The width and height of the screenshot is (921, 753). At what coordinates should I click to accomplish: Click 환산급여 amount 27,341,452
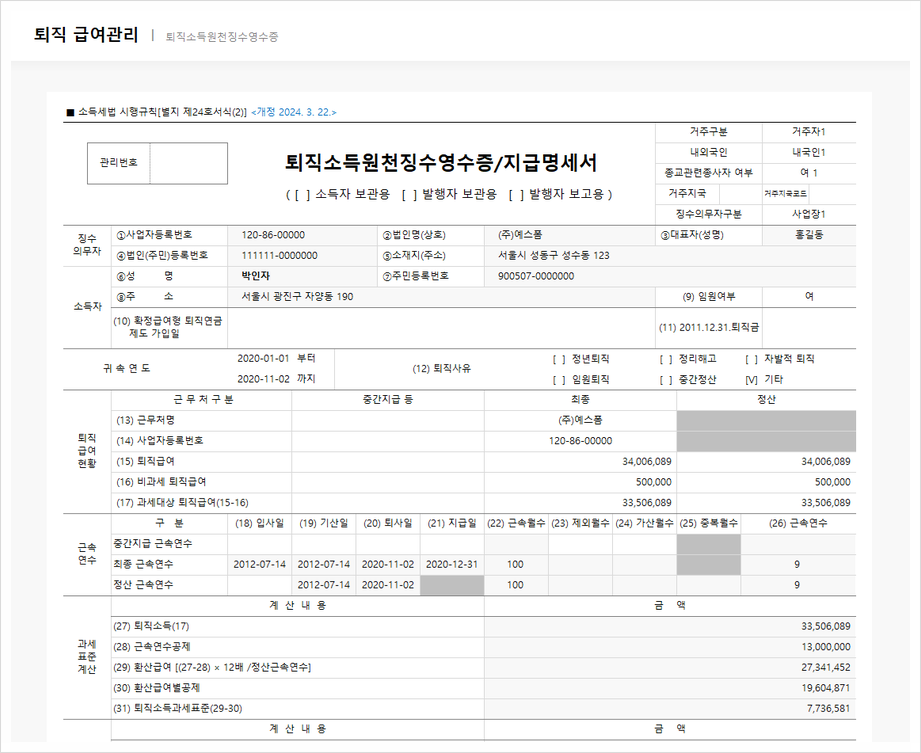[x=826, y=667]
